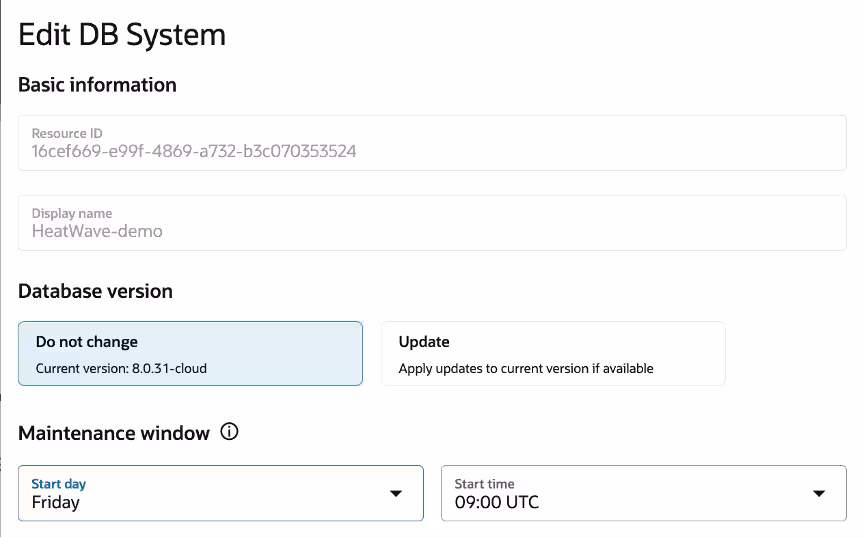Screen dimensions: 864x538
Task: Open the Start time combo box
Action: (x=643, y=493)
